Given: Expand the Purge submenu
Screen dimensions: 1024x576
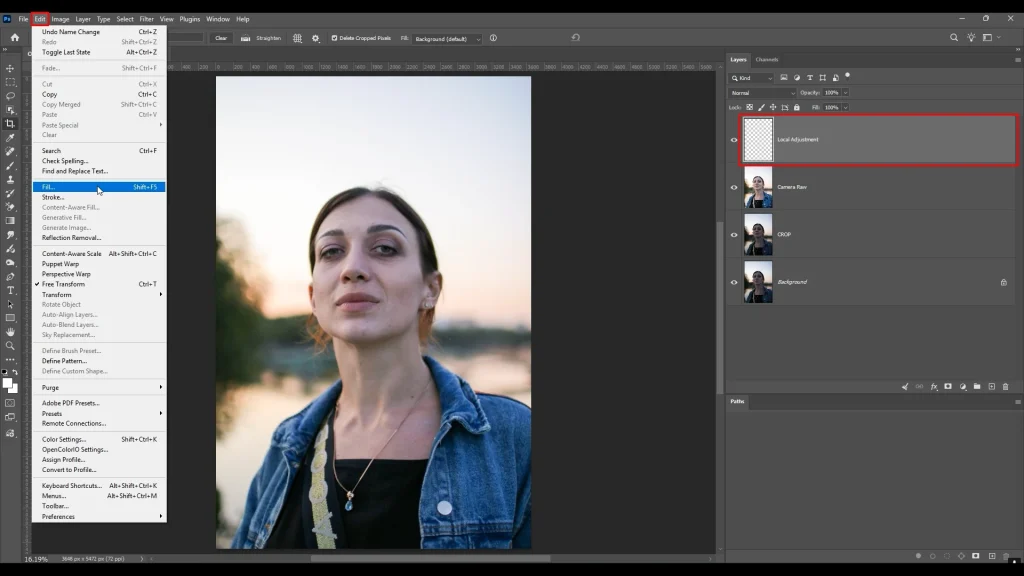Looking at the screenshot, I should coord(99,387).
